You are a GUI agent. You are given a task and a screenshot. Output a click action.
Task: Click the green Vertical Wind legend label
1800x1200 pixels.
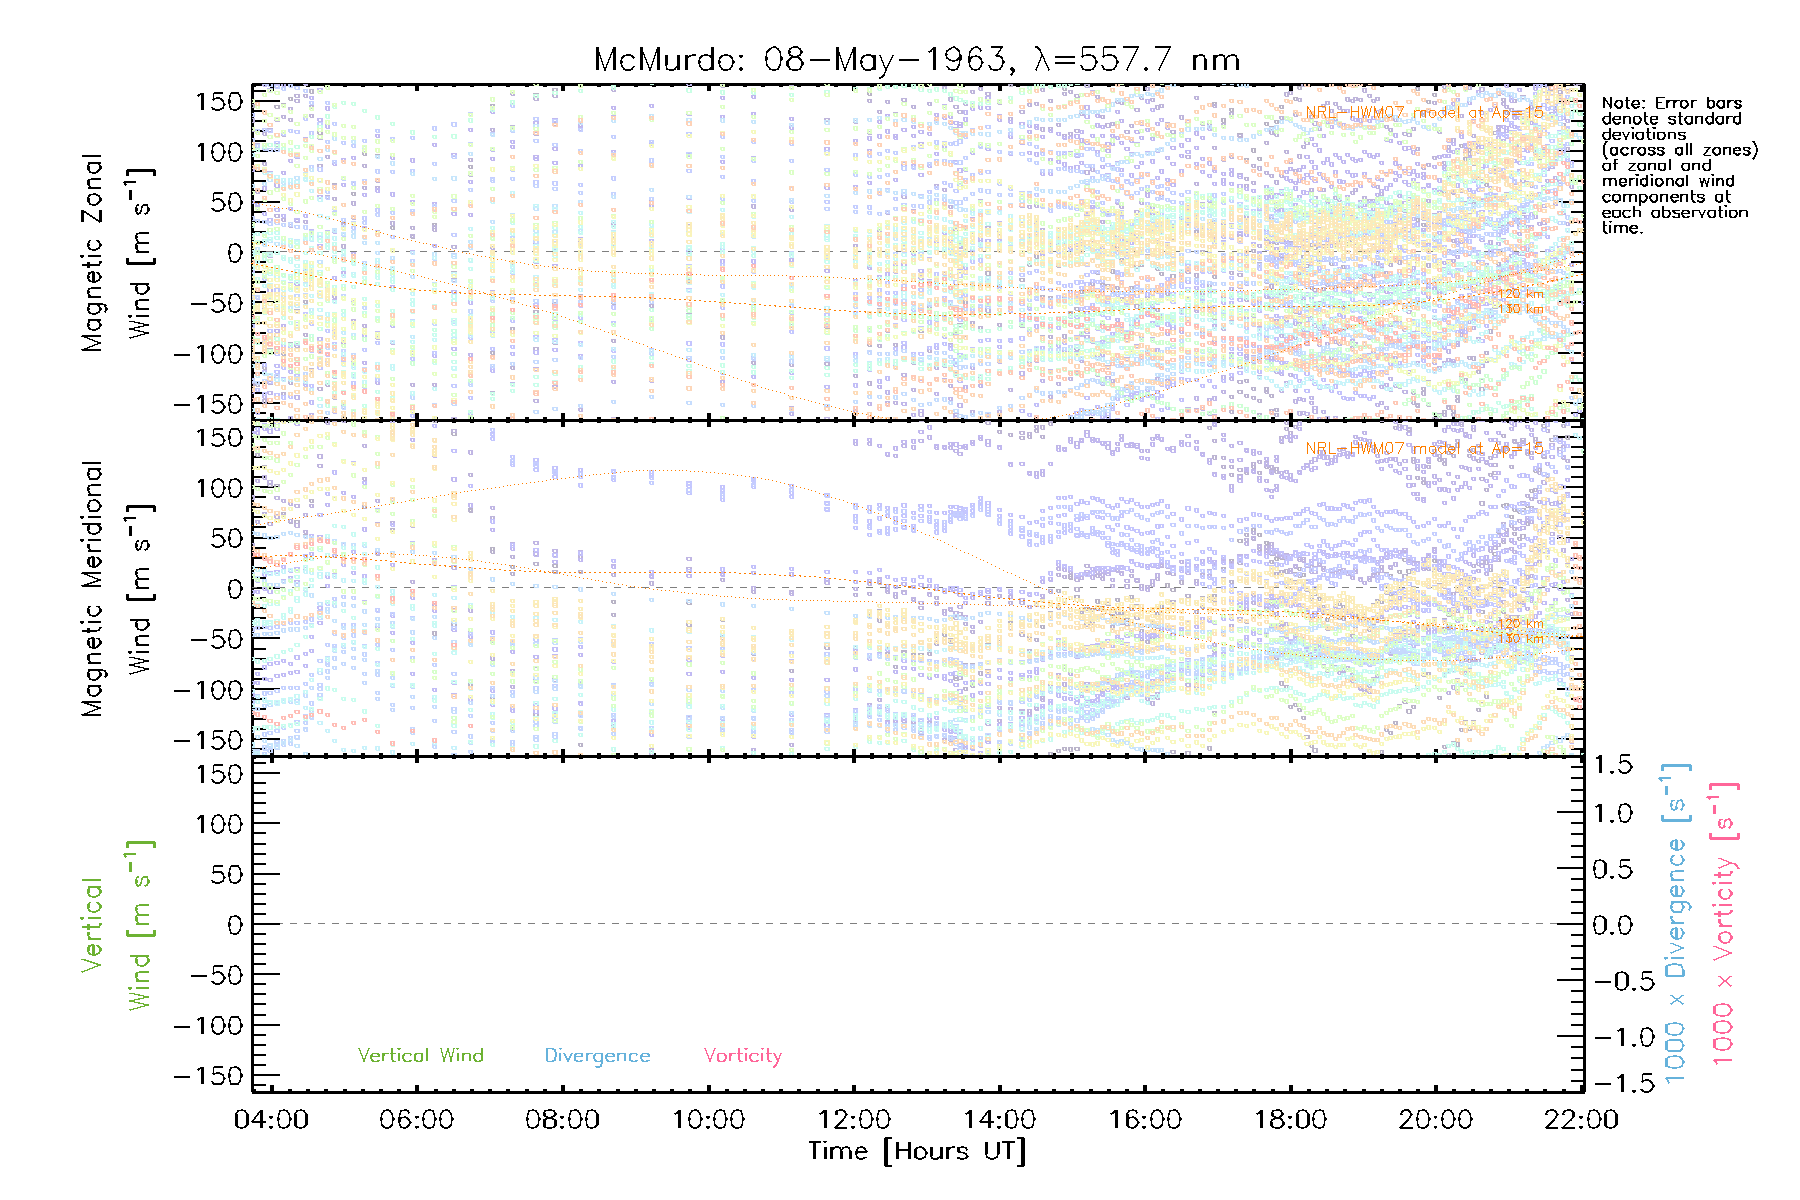click(x=420, y=1056)
